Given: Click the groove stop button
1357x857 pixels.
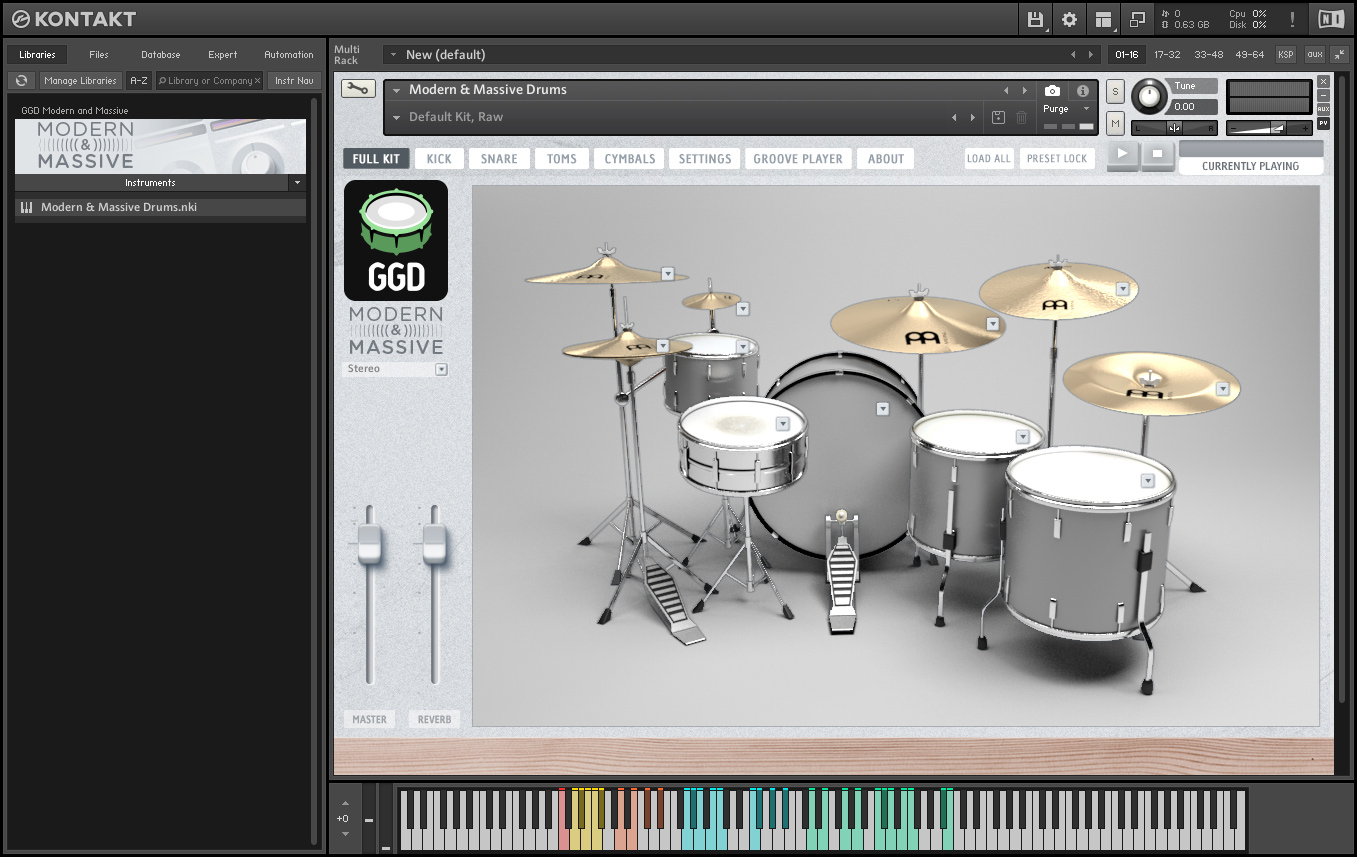Looking at the screenshot, I should 1157,154.
